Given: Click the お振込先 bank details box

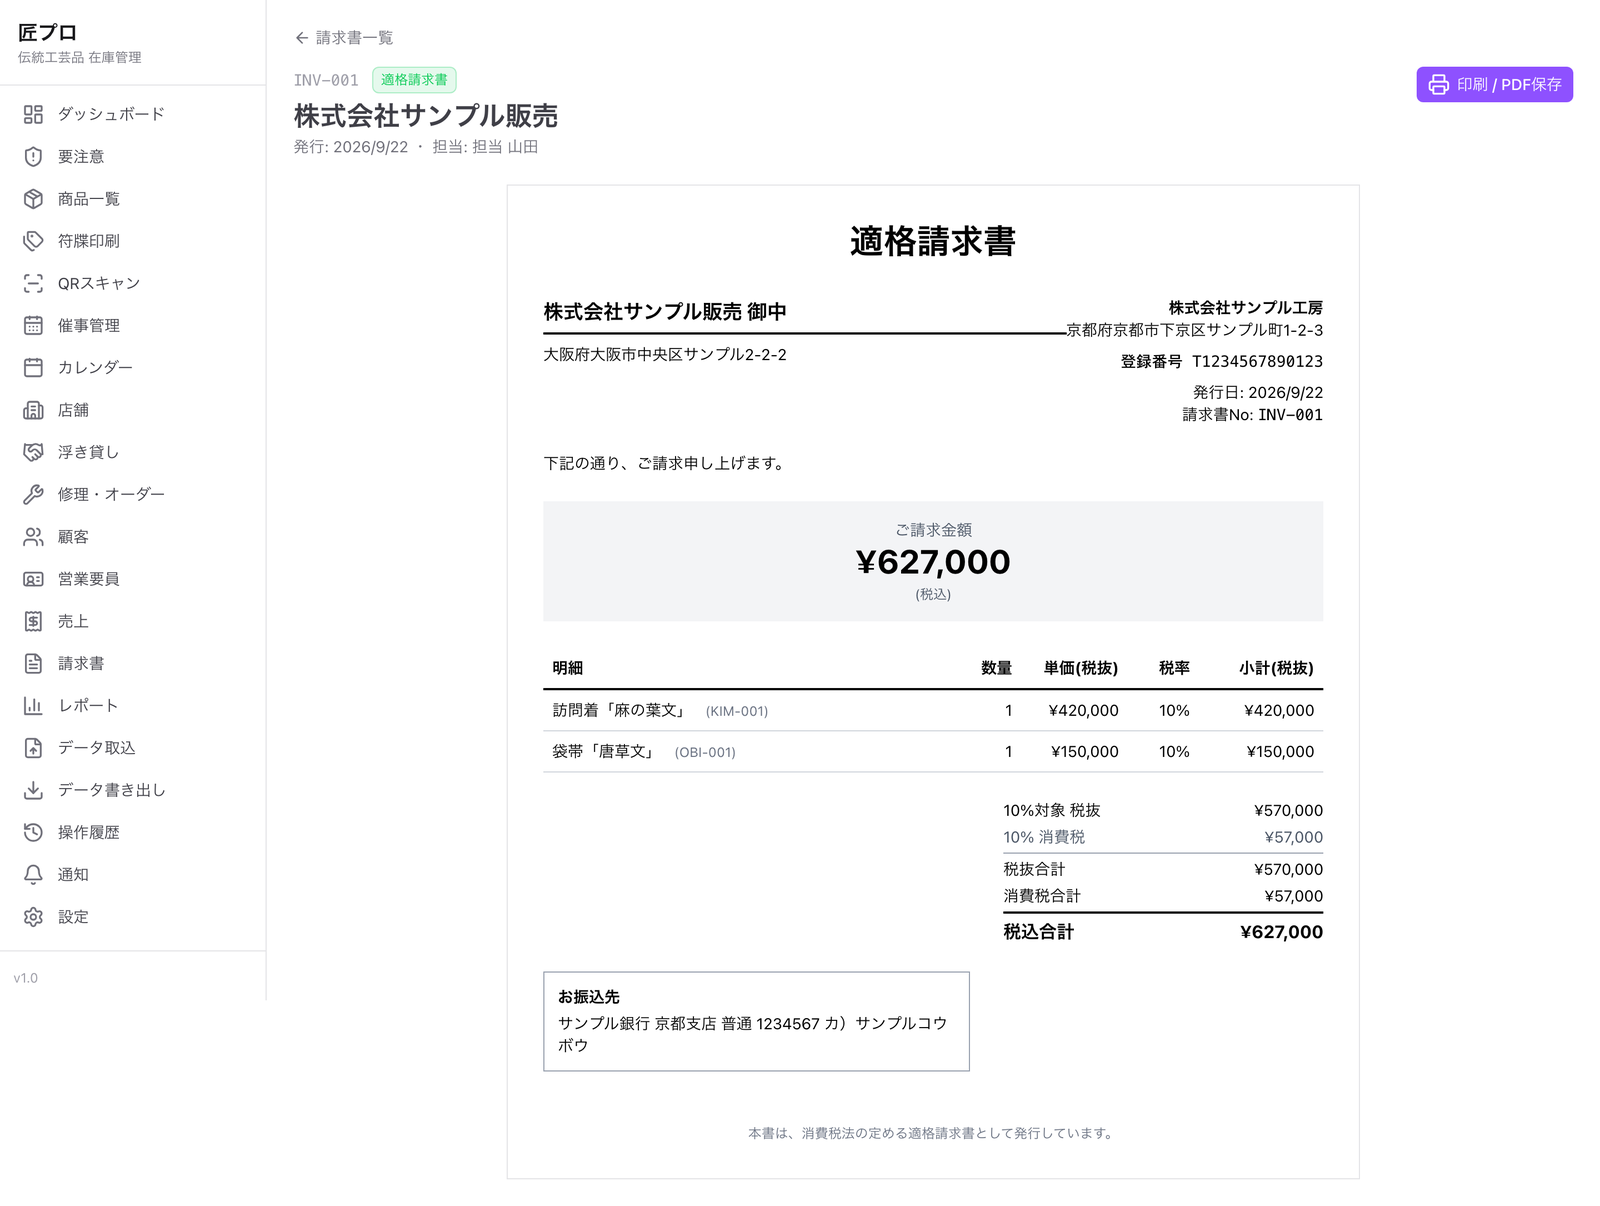Looking at the screenshot, I should point(756,1021).
